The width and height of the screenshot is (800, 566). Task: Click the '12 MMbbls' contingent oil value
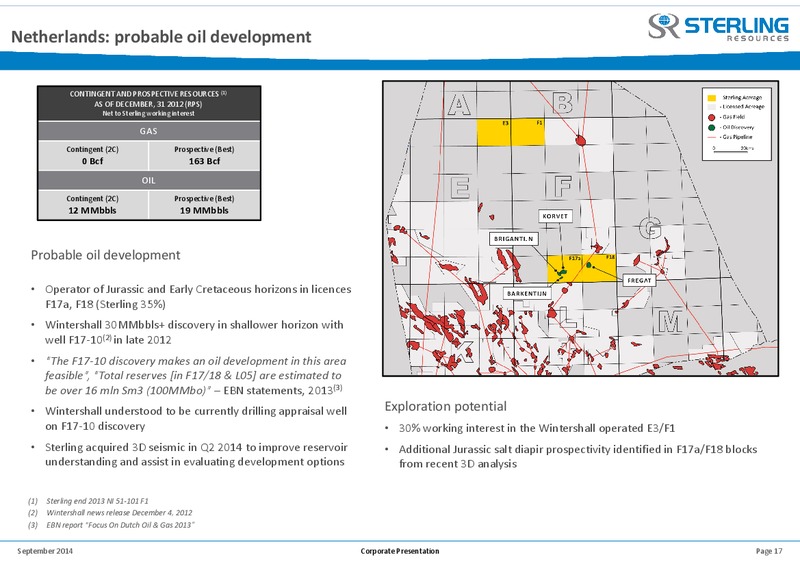(92, 210)
